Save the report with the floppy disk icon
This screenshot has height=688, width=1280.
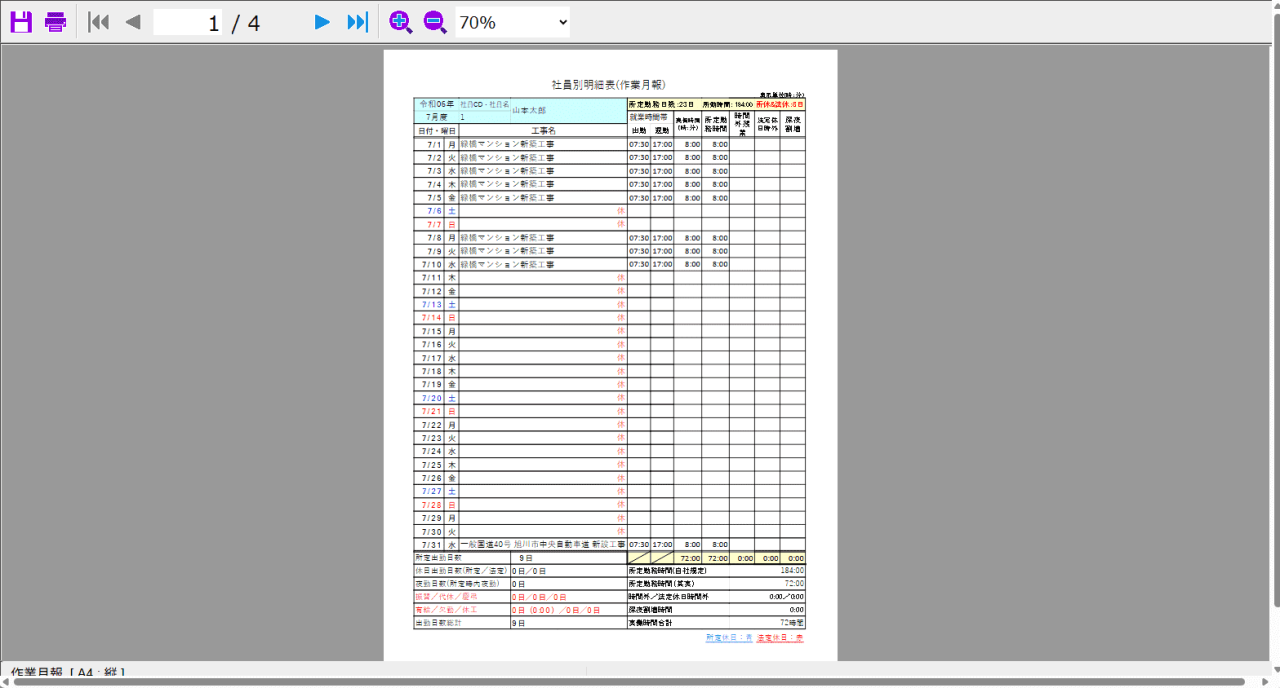click(x=21, y=22)
